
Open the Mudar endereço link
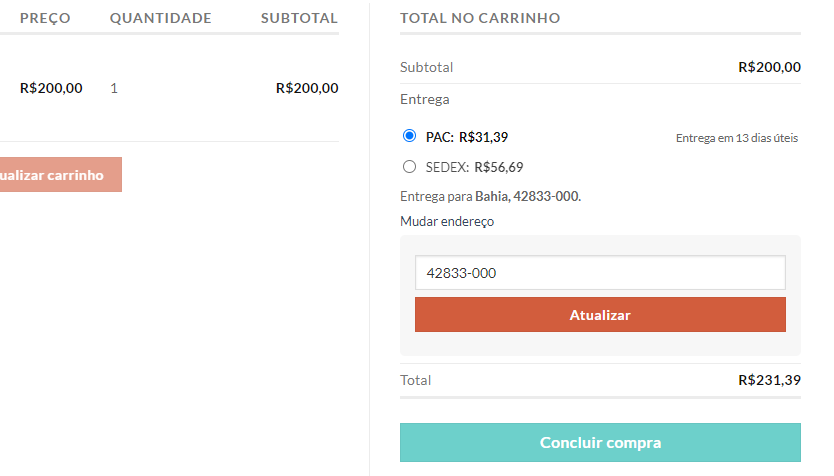tap(447, 221)
